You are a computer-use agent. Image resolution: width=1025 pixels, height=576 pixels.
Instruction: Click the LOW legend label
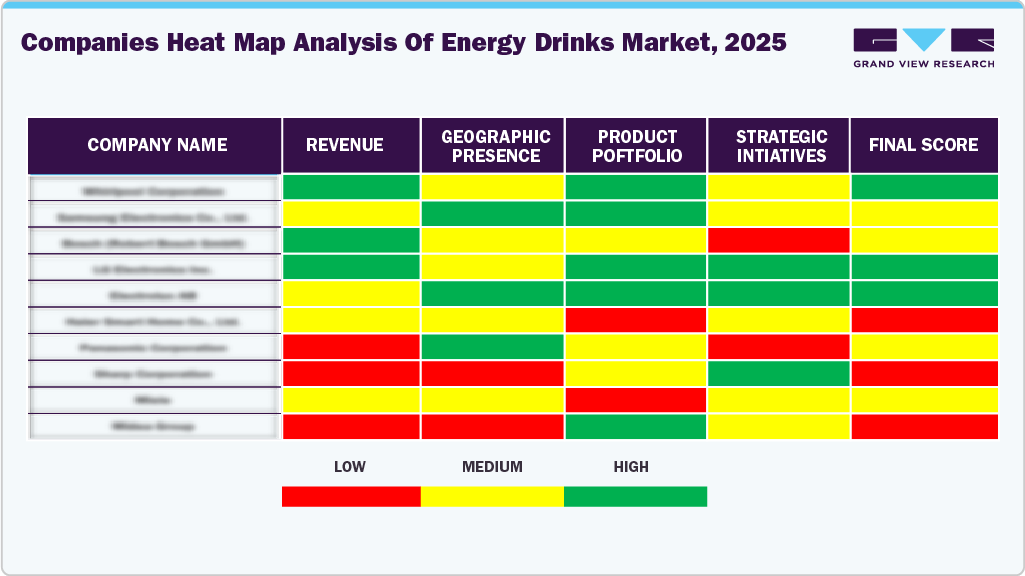pos(350,467)
